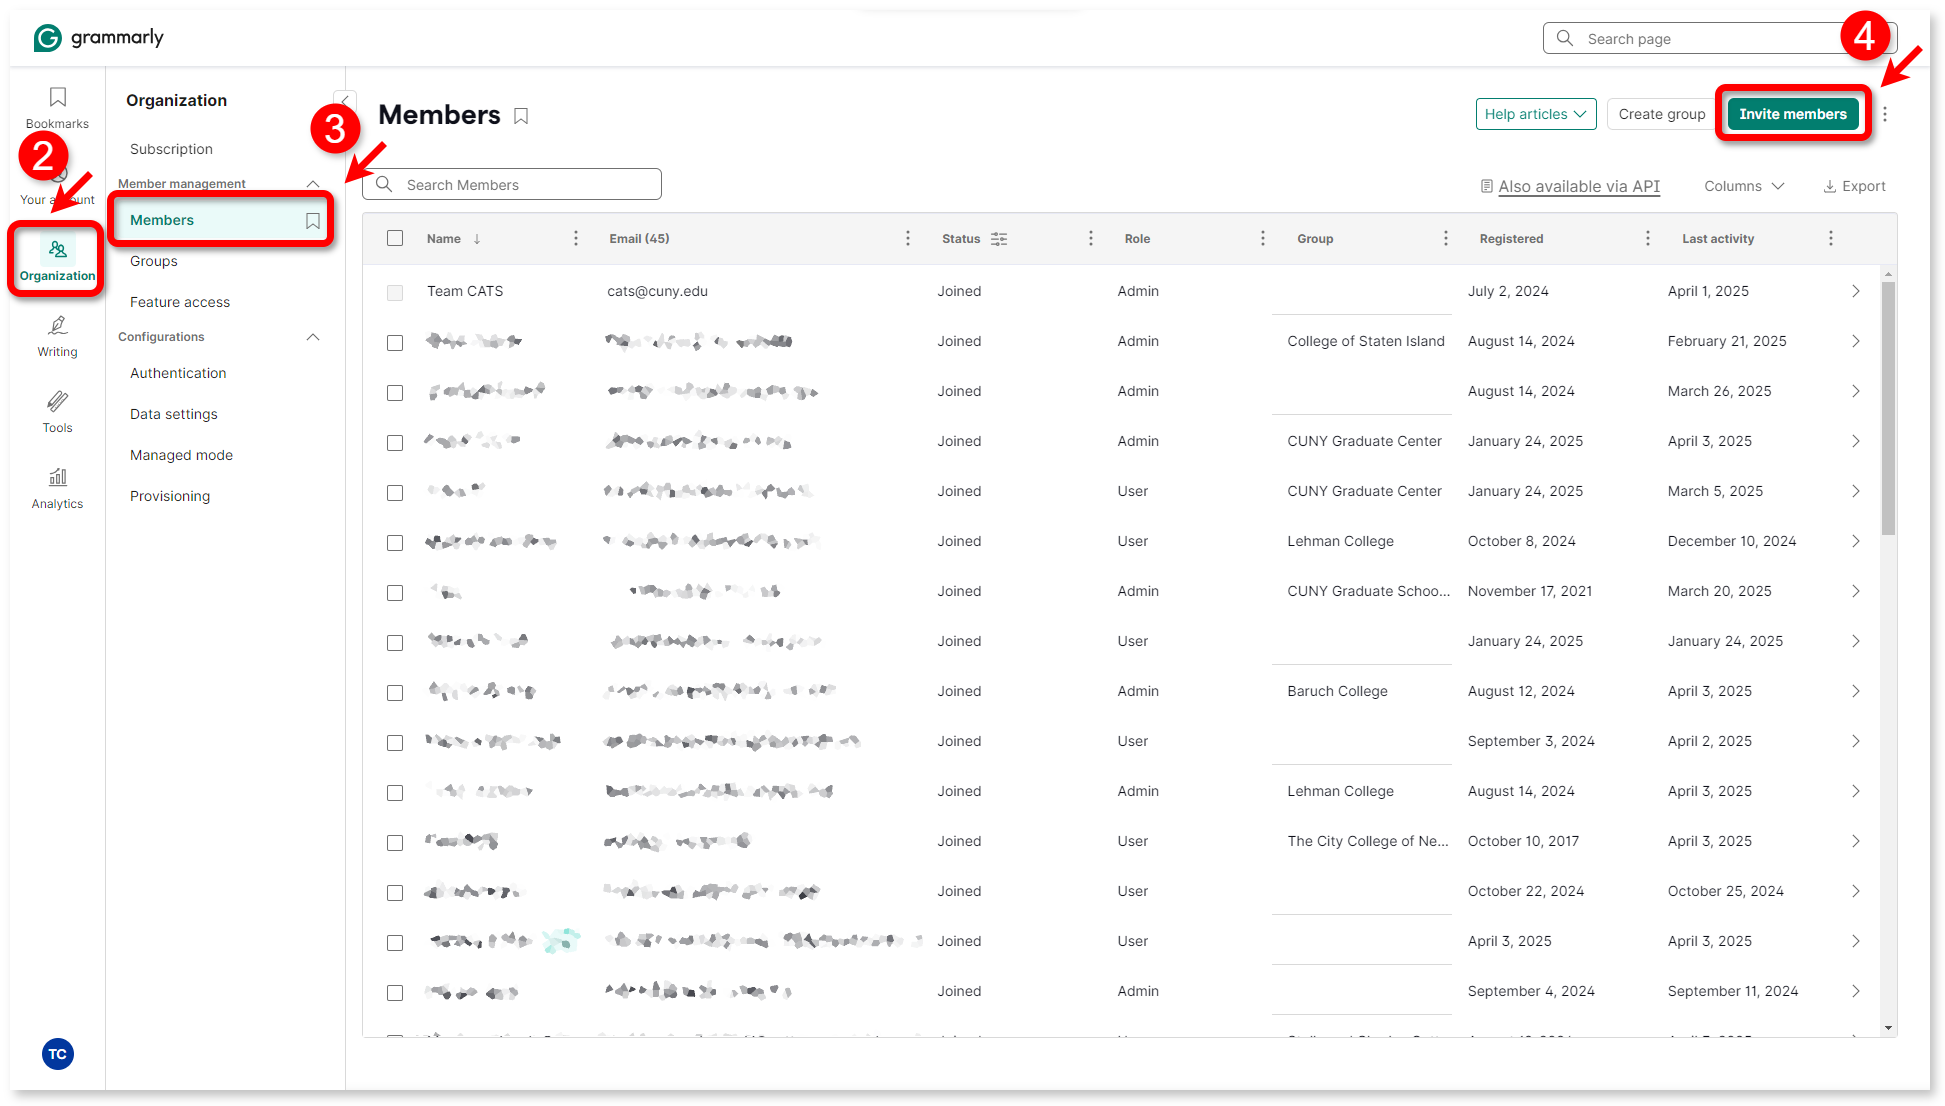The height and width of the screenshot is (1106, 1945).
Task: Click the Invite members button
Action: coord(1793,114)
